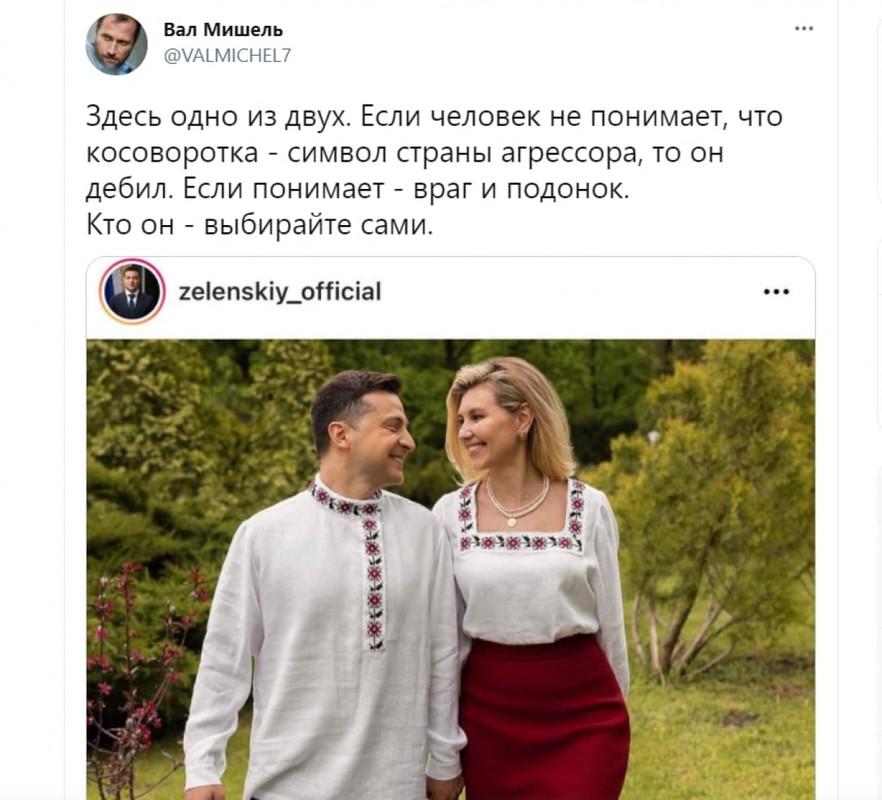Click the green tree right of the couple
The image size is (882, 800).
tap(714, 506)
